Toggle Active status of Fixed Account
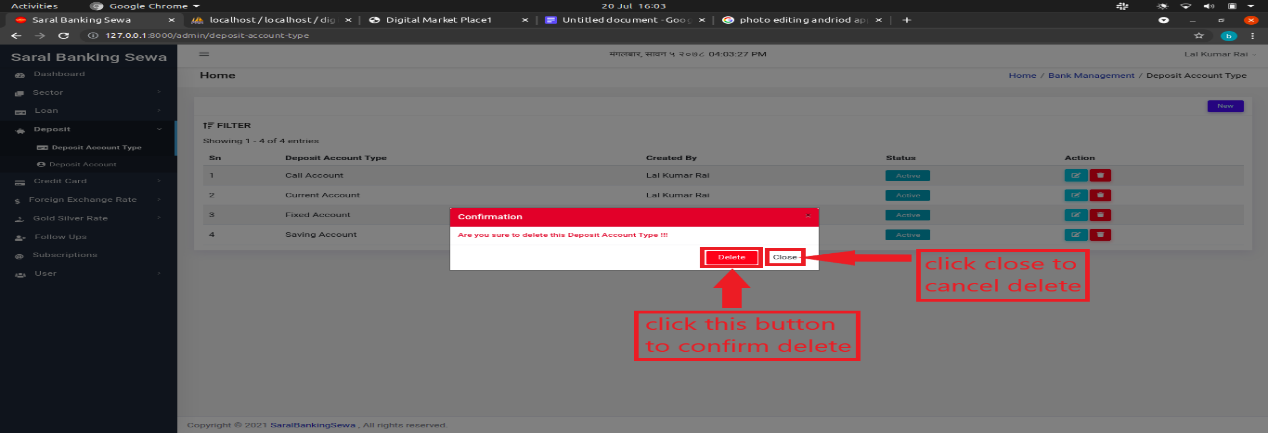 click(x=907, y=214)
